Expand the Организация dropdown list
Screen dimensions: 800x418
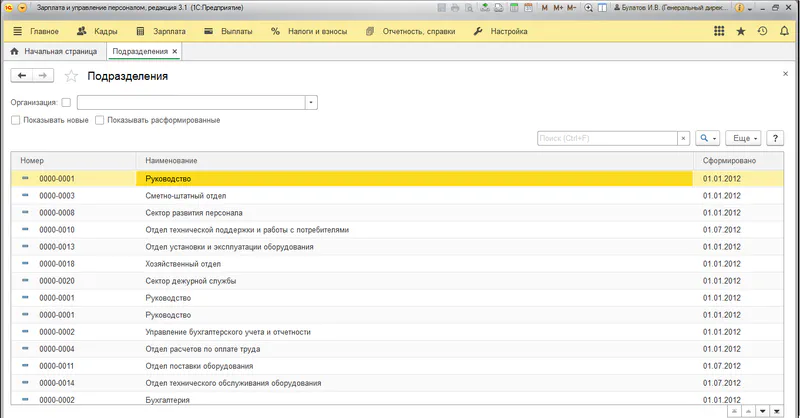point(311,102)
